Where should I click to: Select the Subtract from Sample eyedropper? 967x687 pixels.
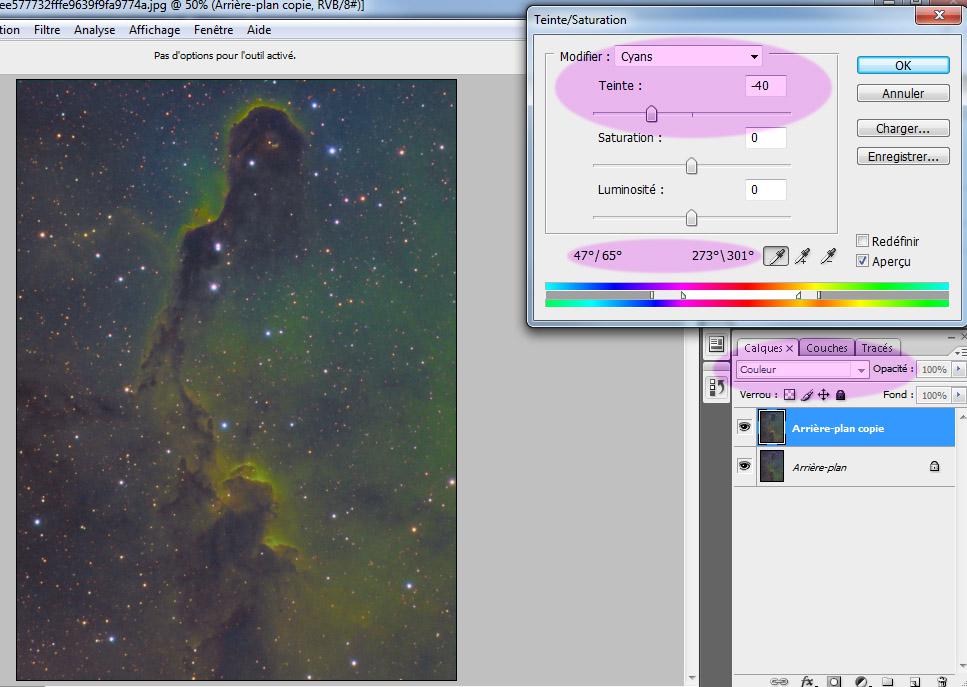[x=827, y=257]
